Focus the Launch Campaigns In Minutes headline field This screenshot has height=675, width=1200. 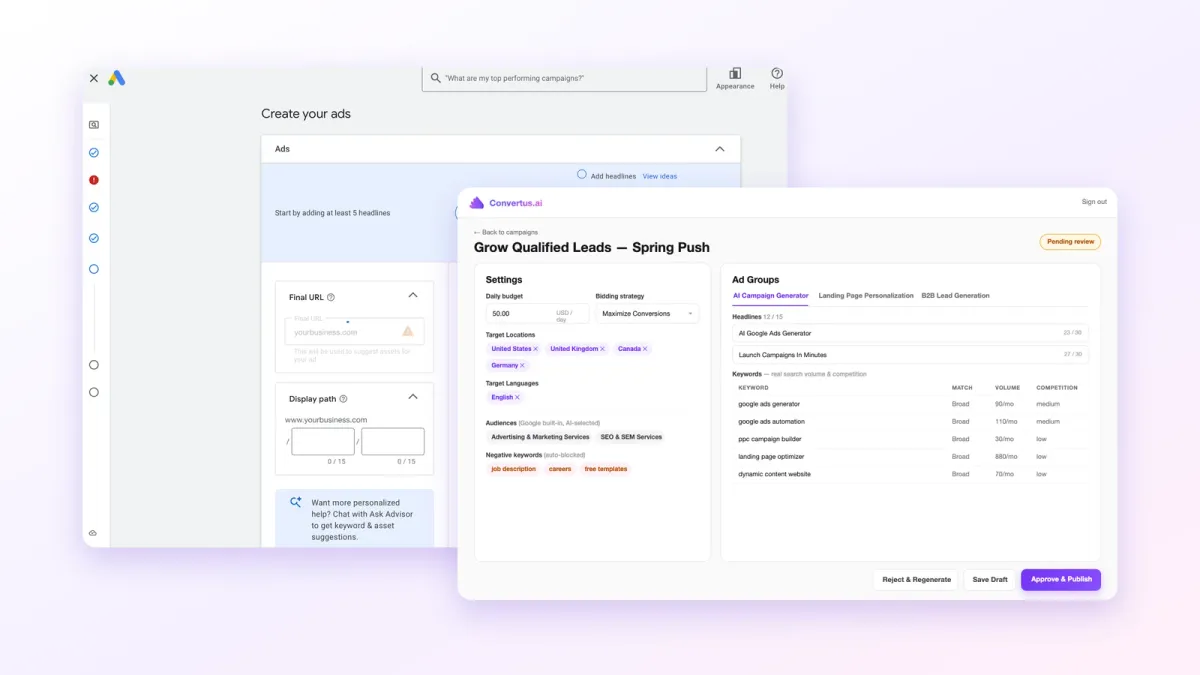pos(910,355)
